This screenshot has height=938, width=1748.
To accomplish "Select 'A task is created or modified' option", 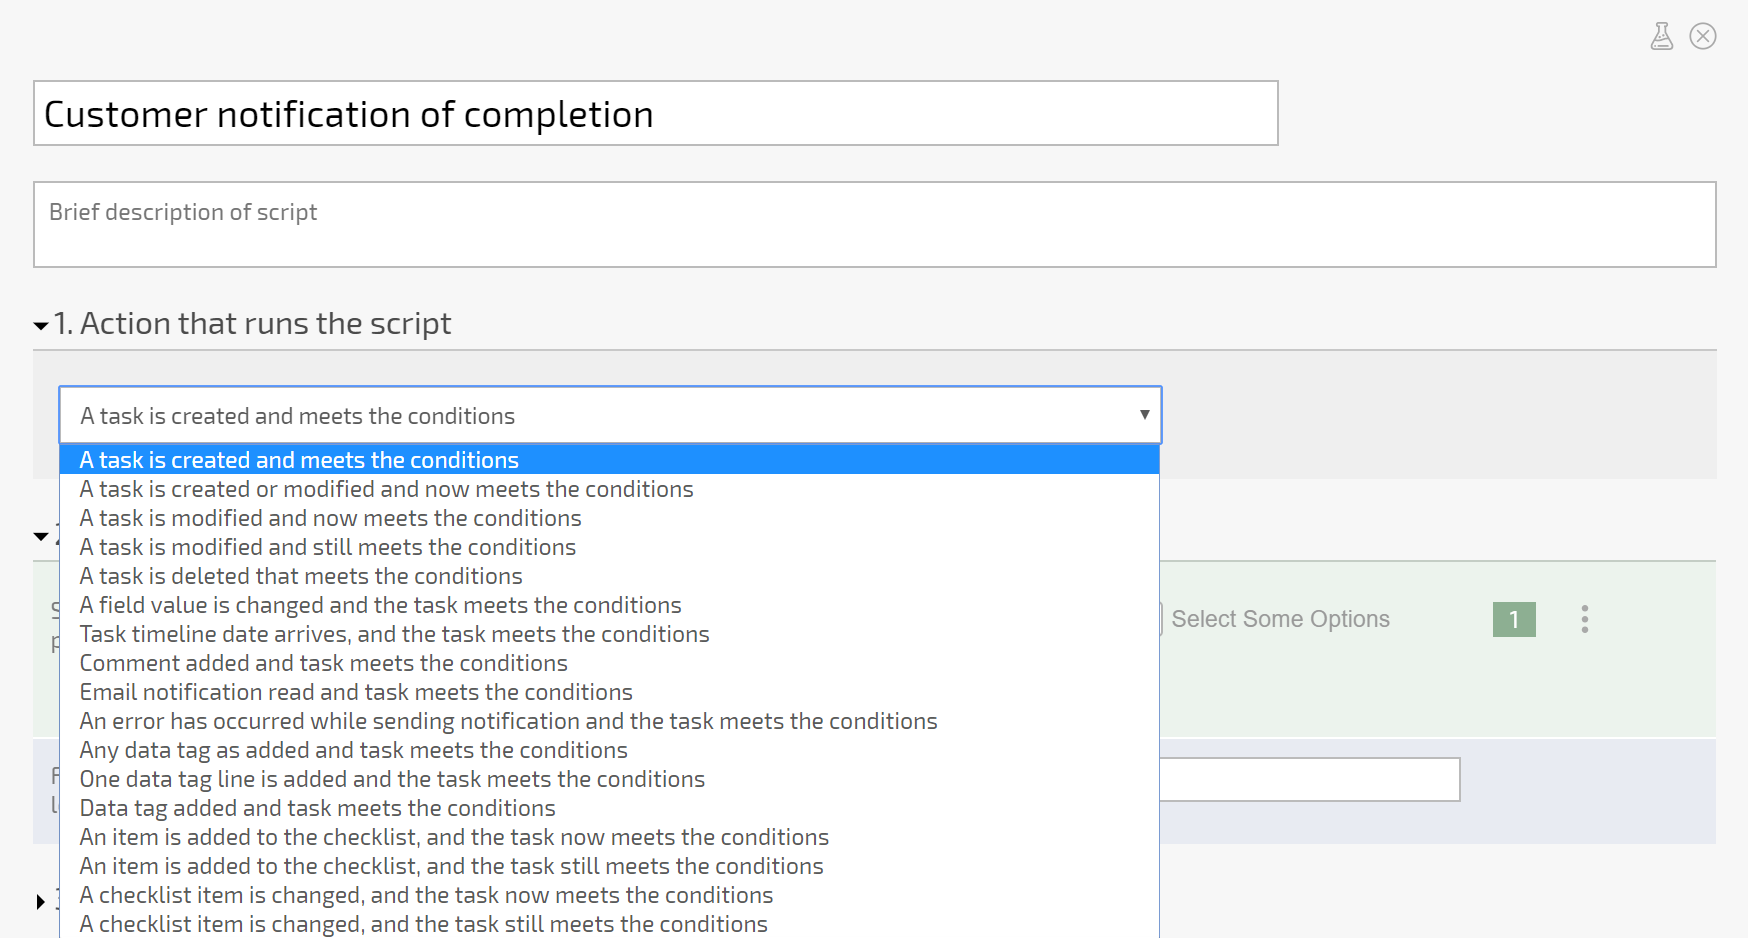I will click(386, 489).
